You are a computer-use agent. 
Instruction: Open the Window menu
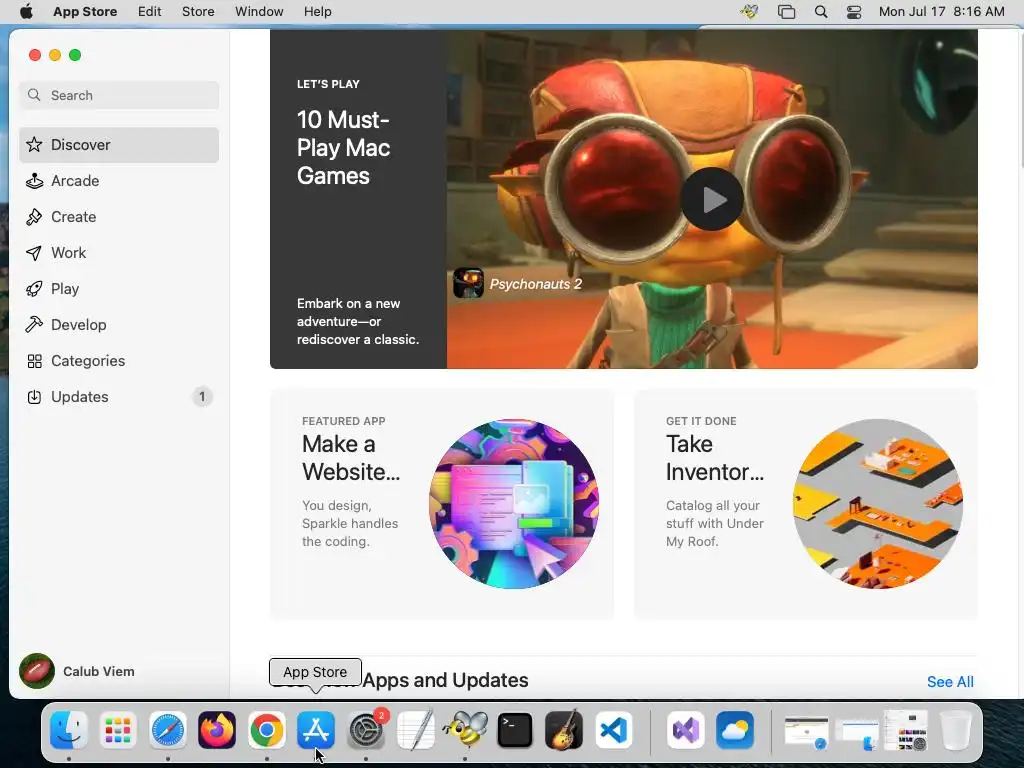pos(259,12)
